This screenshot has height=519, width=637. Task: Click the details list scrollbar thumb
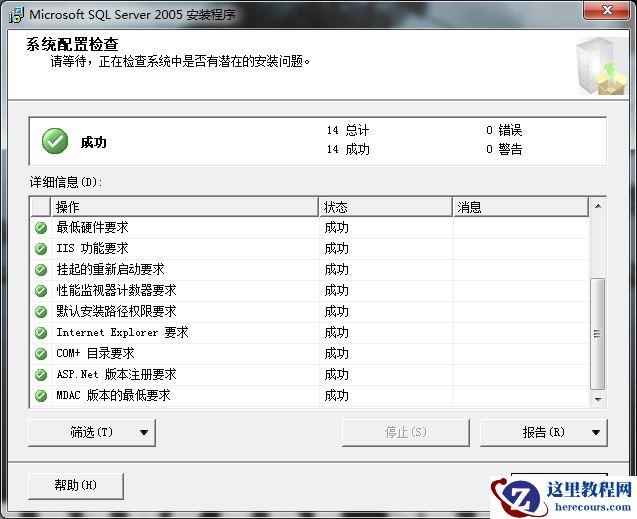[597, 334]
